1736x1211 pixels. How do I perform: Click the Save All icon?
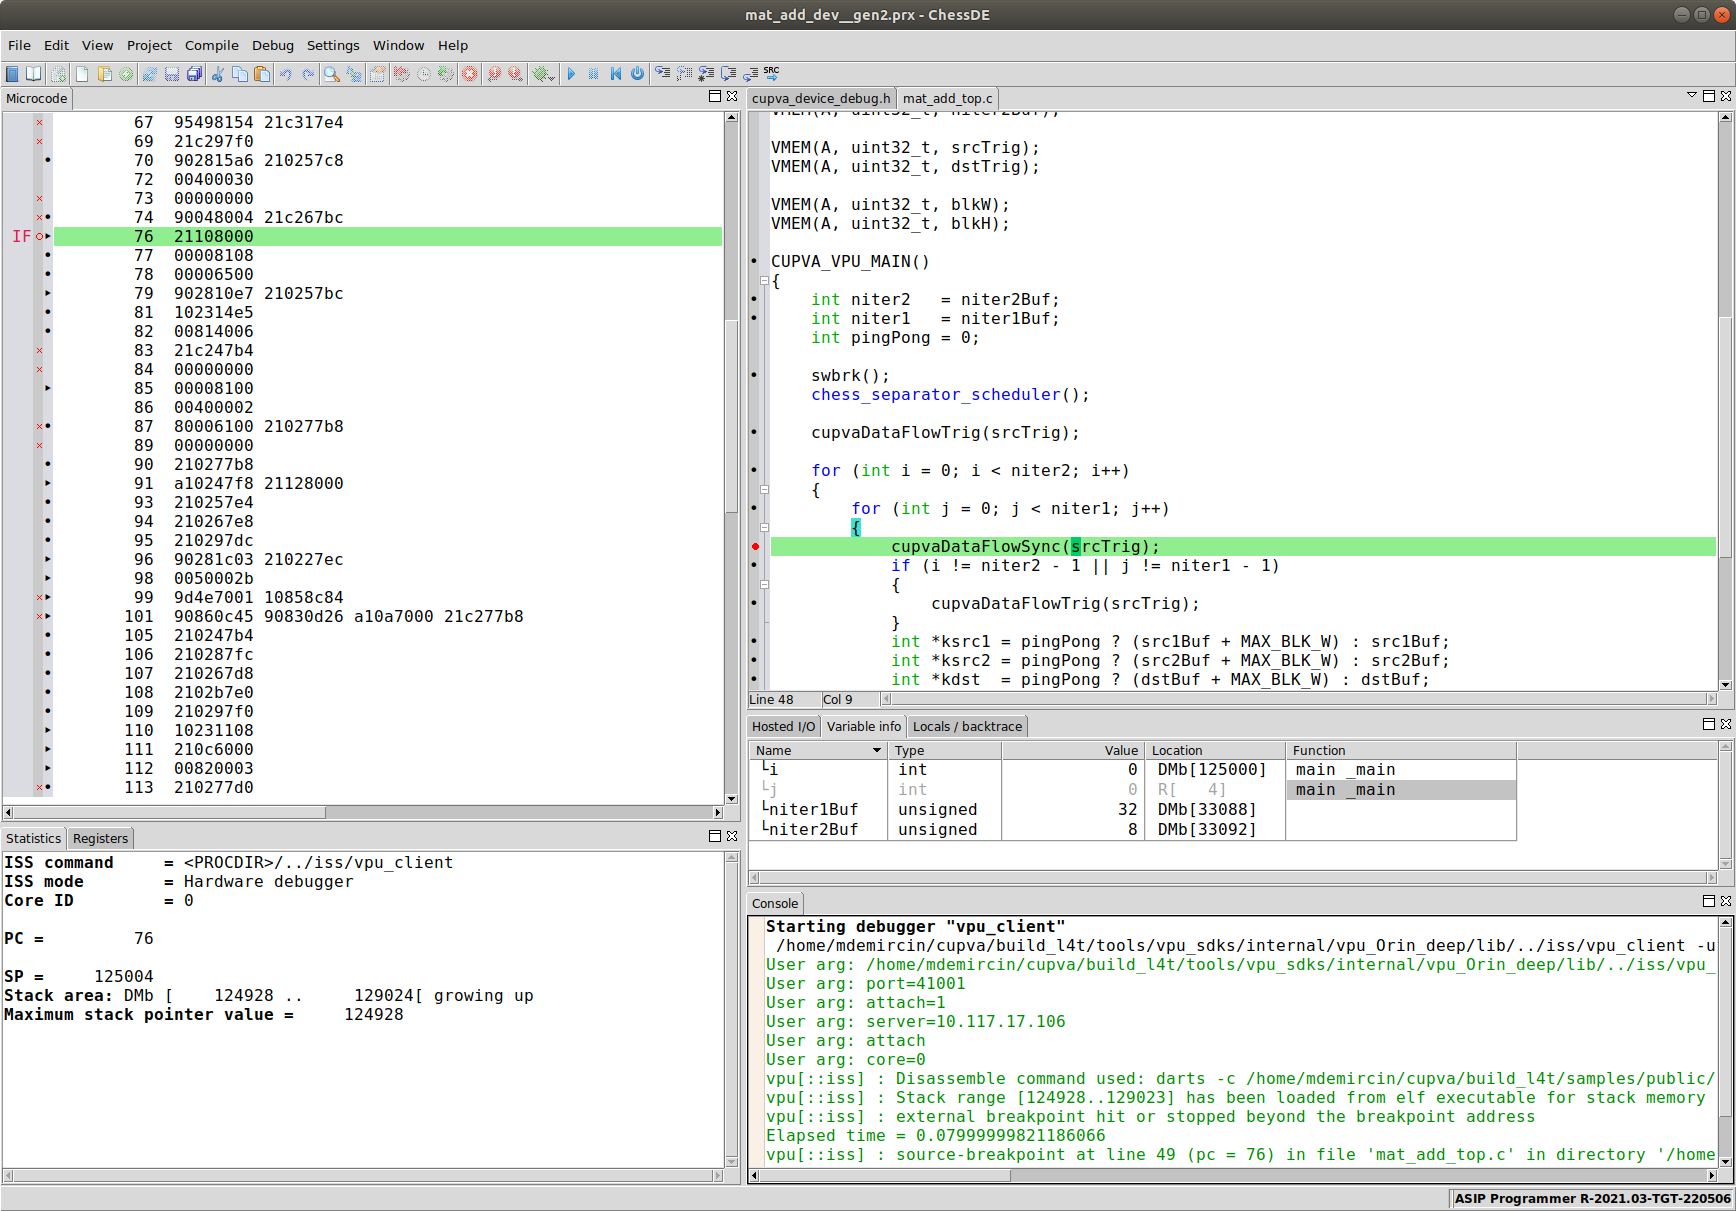tap(194, 74)
